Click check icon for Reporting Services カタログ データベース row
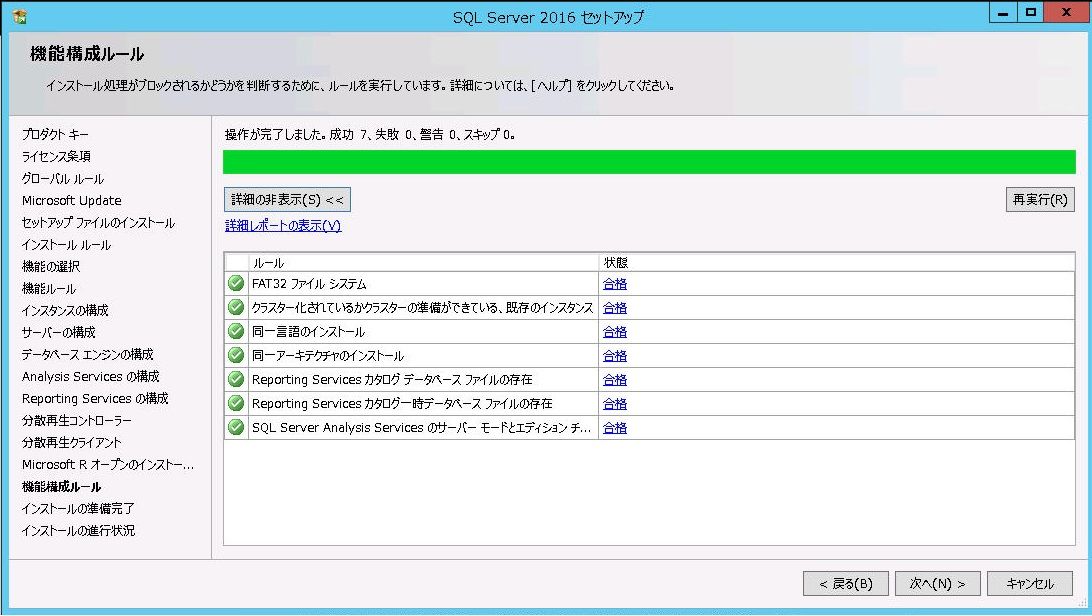This screenshot has height=616, width=1092. [236, 379]
